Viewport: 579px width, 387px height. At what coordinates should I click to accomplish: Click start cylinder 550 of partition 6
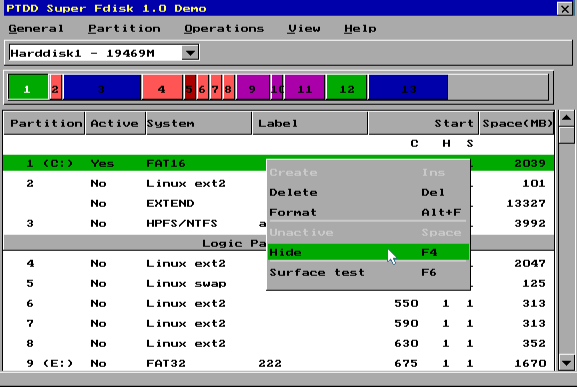click(x=406, y=303)
